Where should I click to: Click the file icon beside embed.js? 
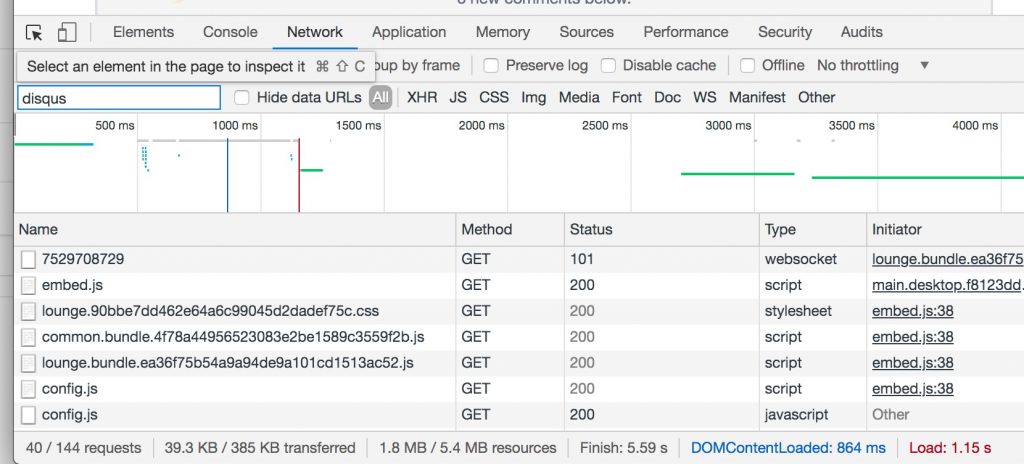point(28,286)
